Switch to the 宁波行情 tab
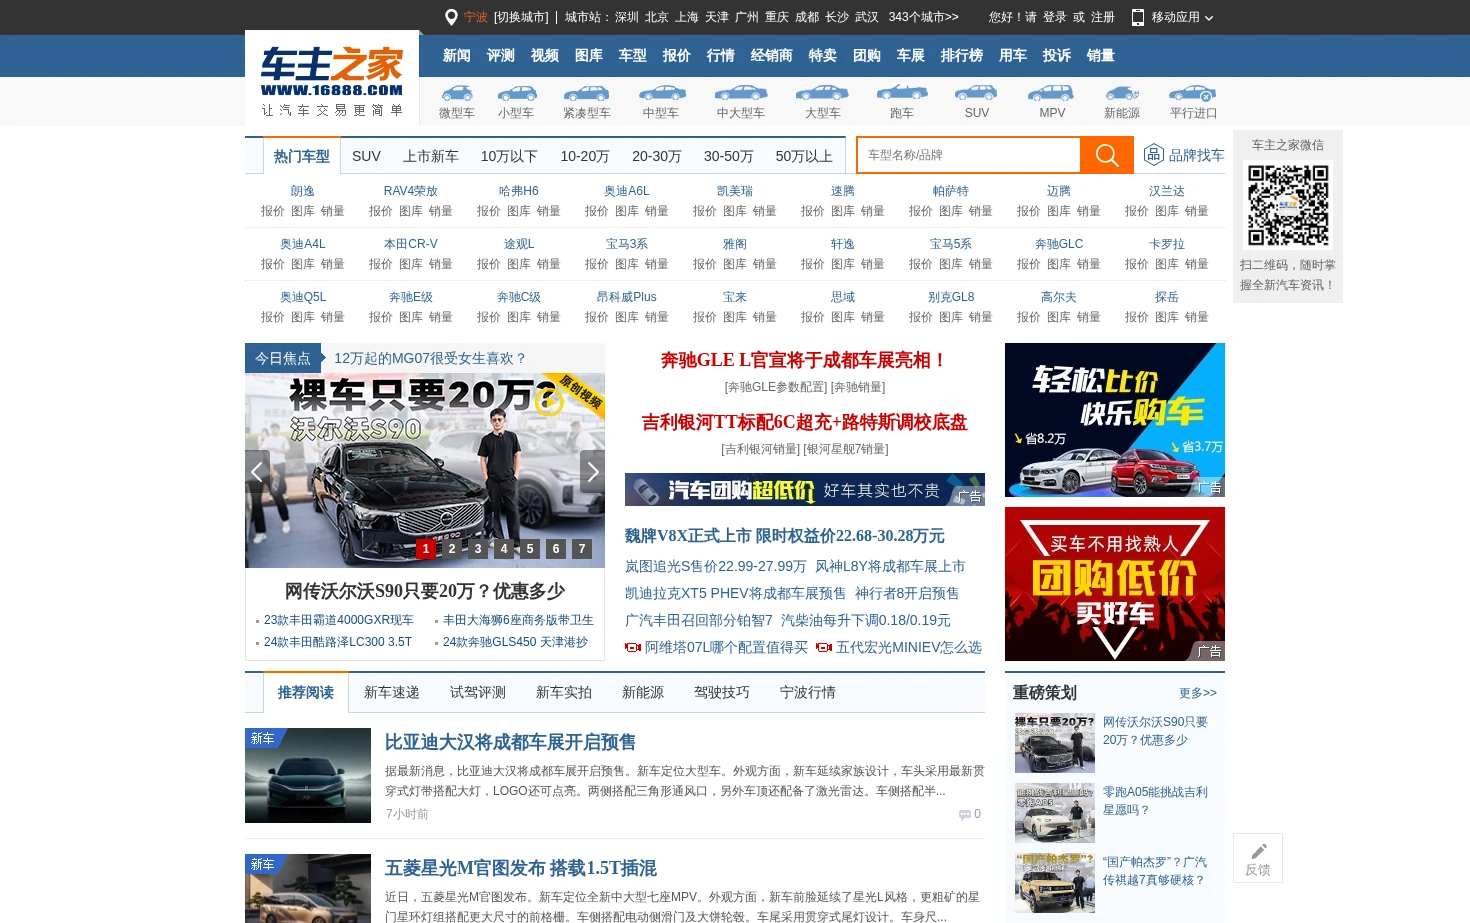 [x=808, y=693]
